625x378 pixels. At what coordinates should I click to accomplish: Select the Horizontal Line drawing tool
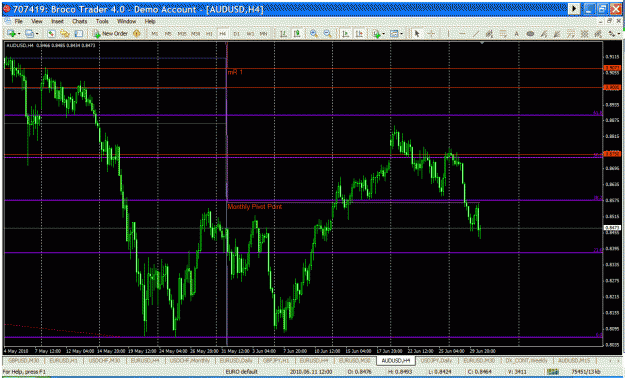(x=462, y=34)
